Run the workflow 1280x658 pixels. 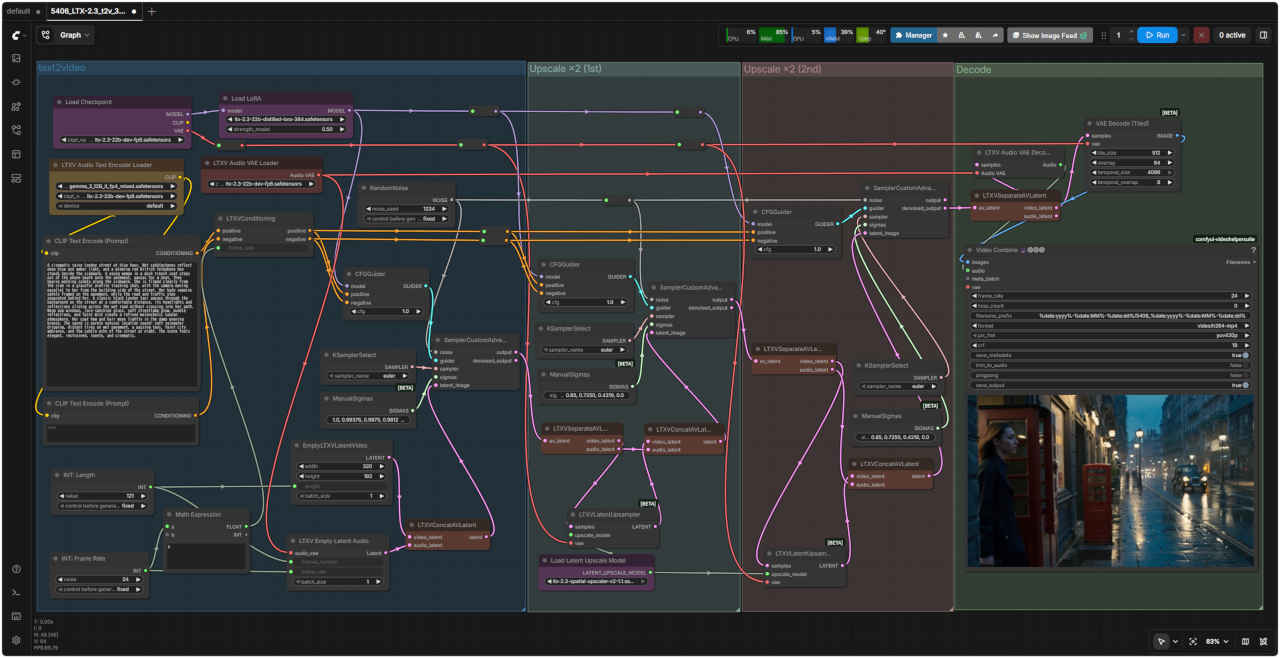tap(1157, 35)
